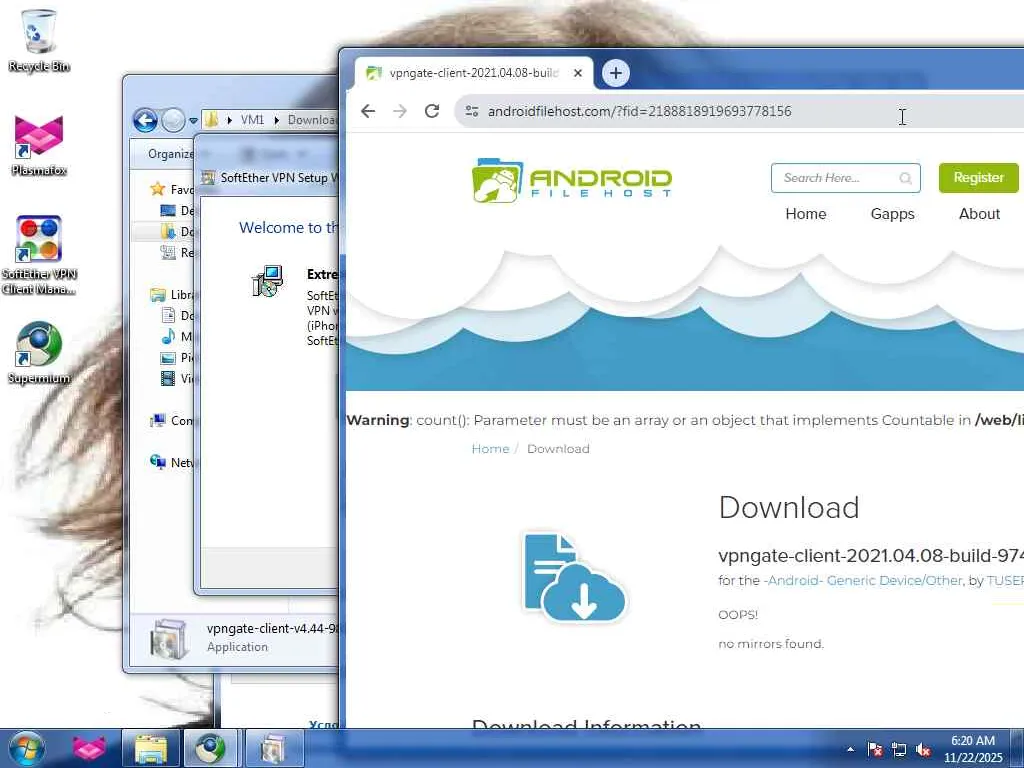Click the OOPS! message text
Image resolution: width=1024 pixels, height=768 pixels.
point(738,615)
